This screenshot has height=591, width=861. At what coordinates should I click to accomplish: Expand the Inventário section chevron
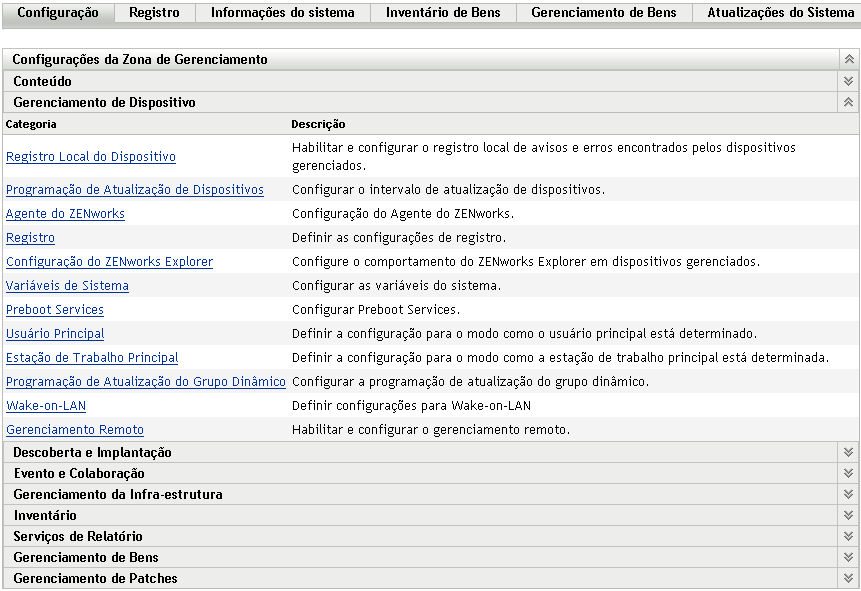coord(848,515)
